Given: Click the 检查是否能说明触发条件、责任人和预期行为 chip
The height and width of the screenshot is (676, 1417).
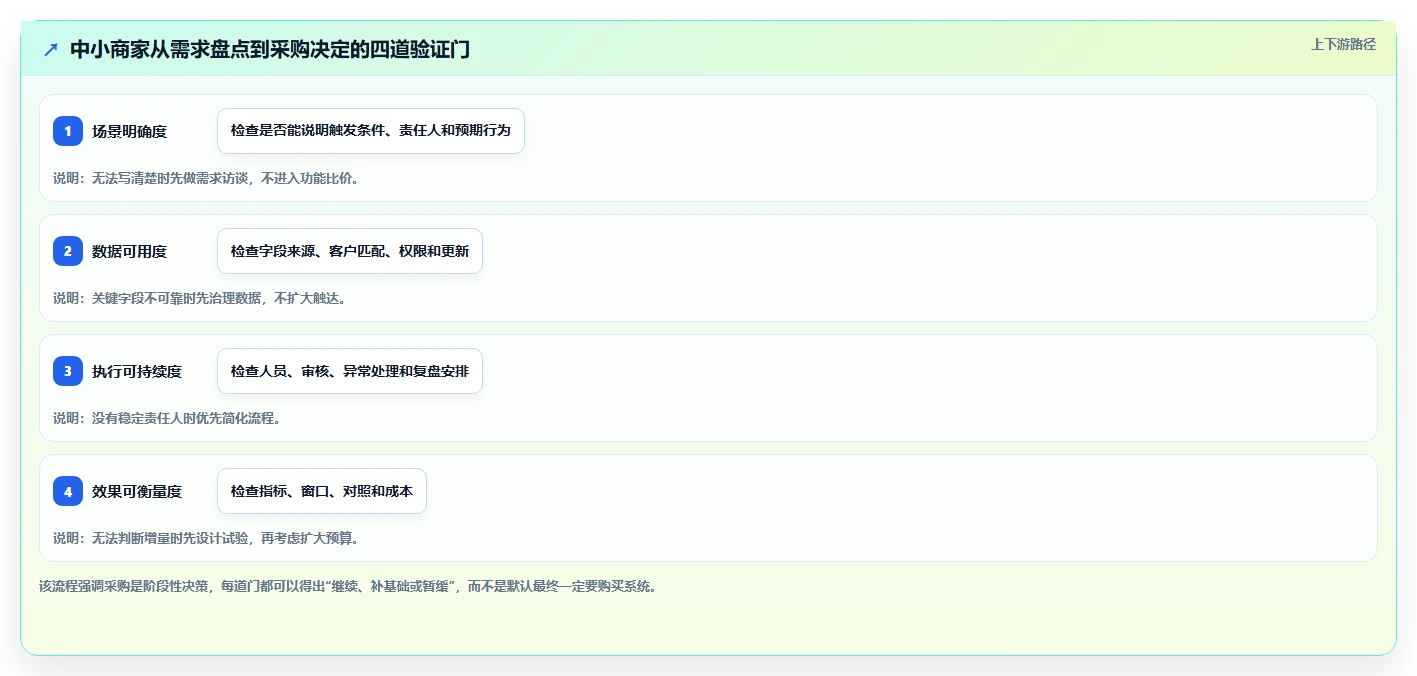Looking at the screenshot, I should click(x=371, y=131).
